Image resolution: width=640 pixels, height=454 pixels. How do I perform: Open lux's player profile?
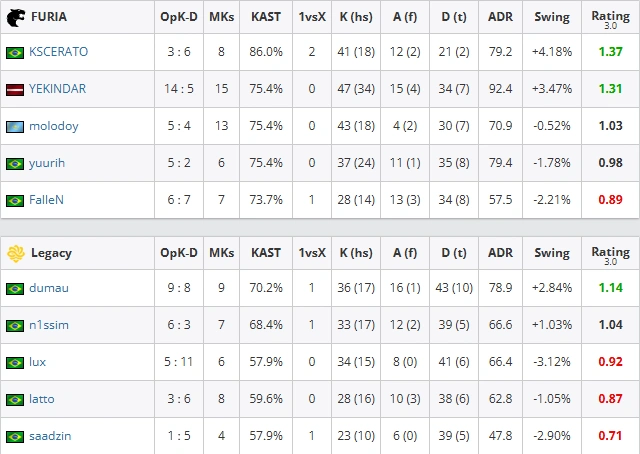point(38,362)
